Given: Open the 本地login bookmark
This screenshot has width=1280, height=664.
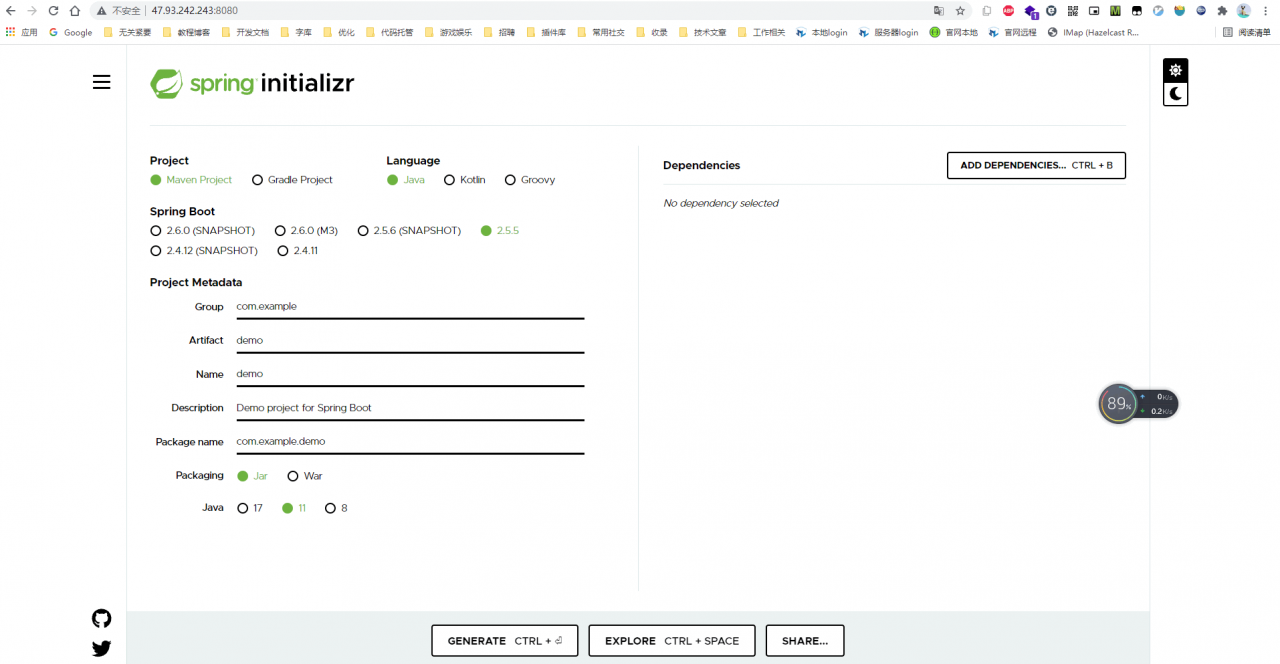Looking at the screenshot, I should [x=821, y=32].
